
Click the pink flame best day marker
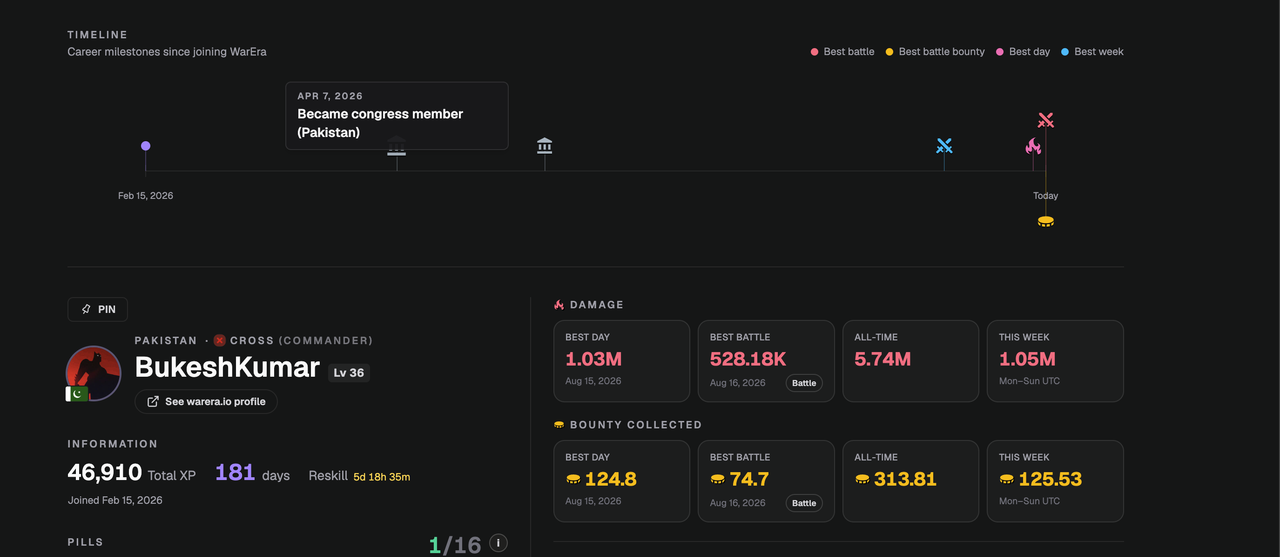click(x=1033, y=146)
